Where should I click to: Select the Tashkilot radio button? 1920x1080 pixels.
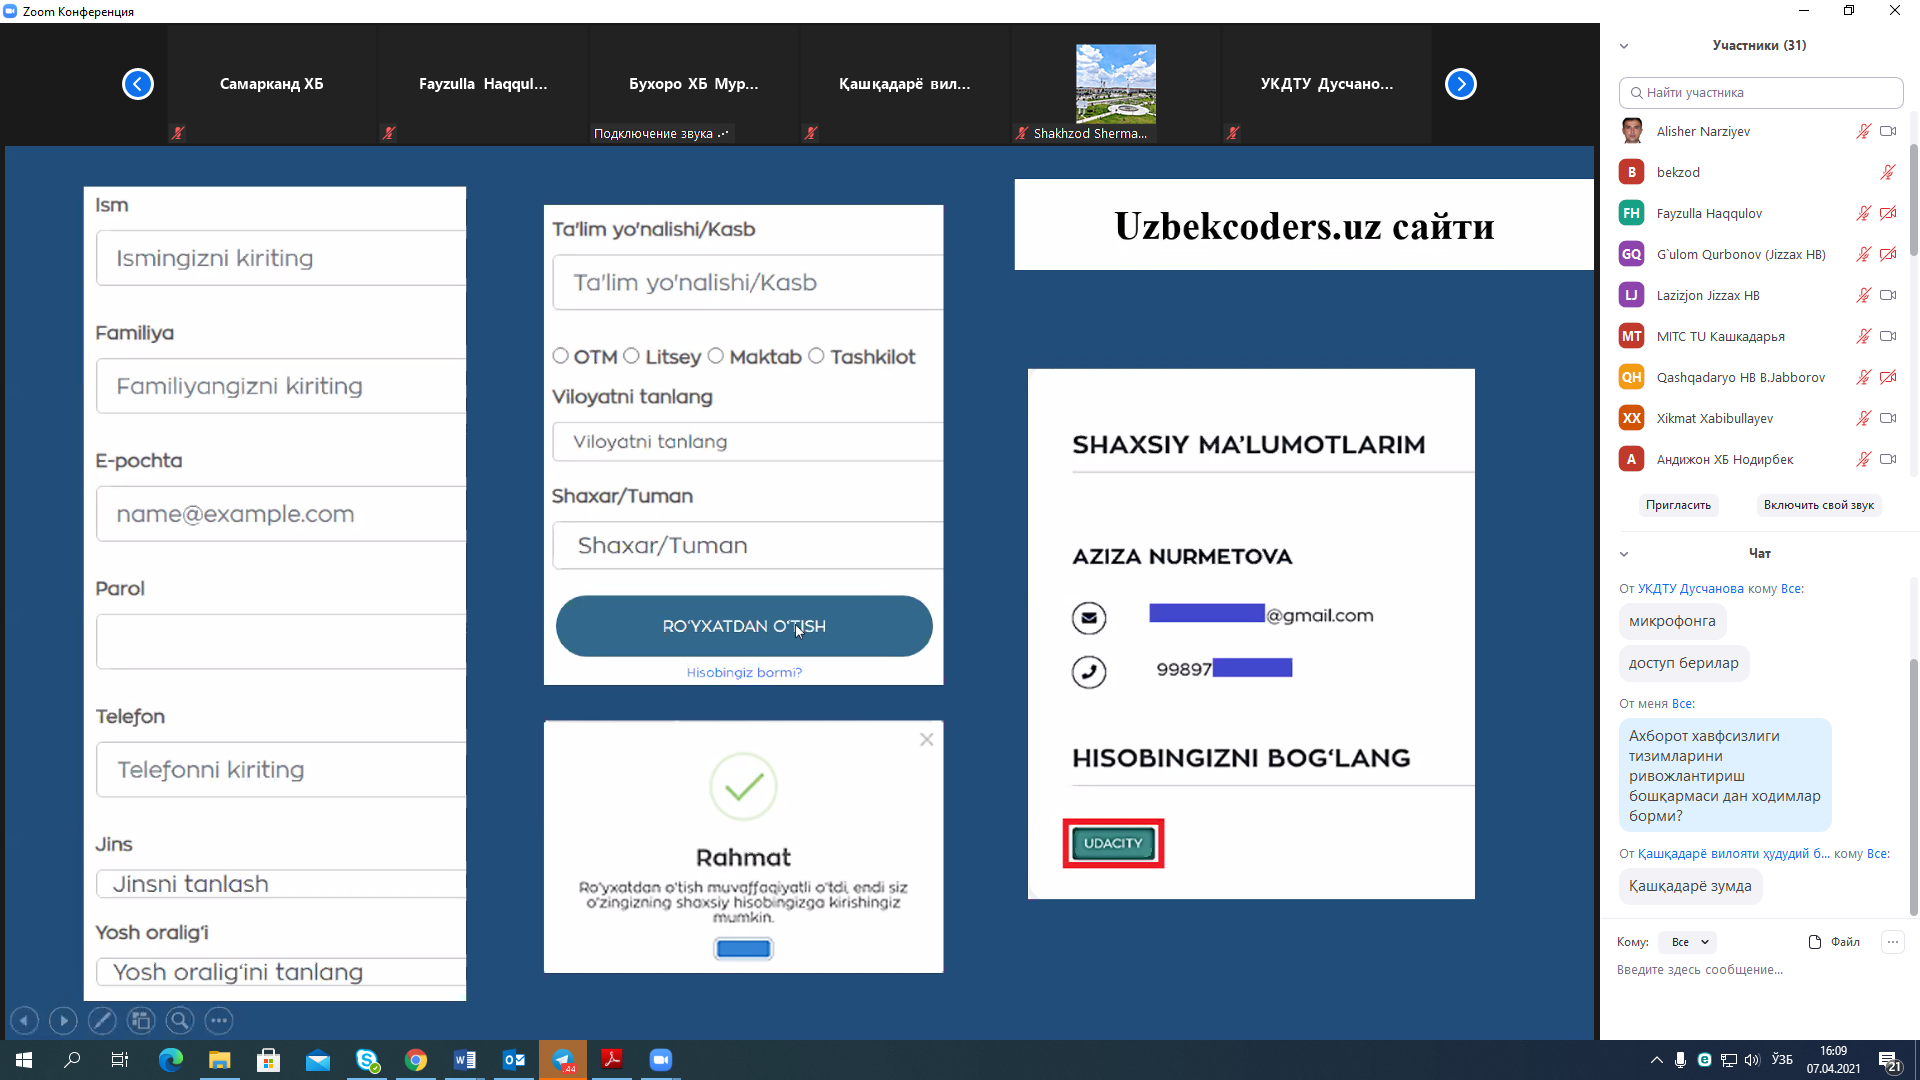coord(816,356)
